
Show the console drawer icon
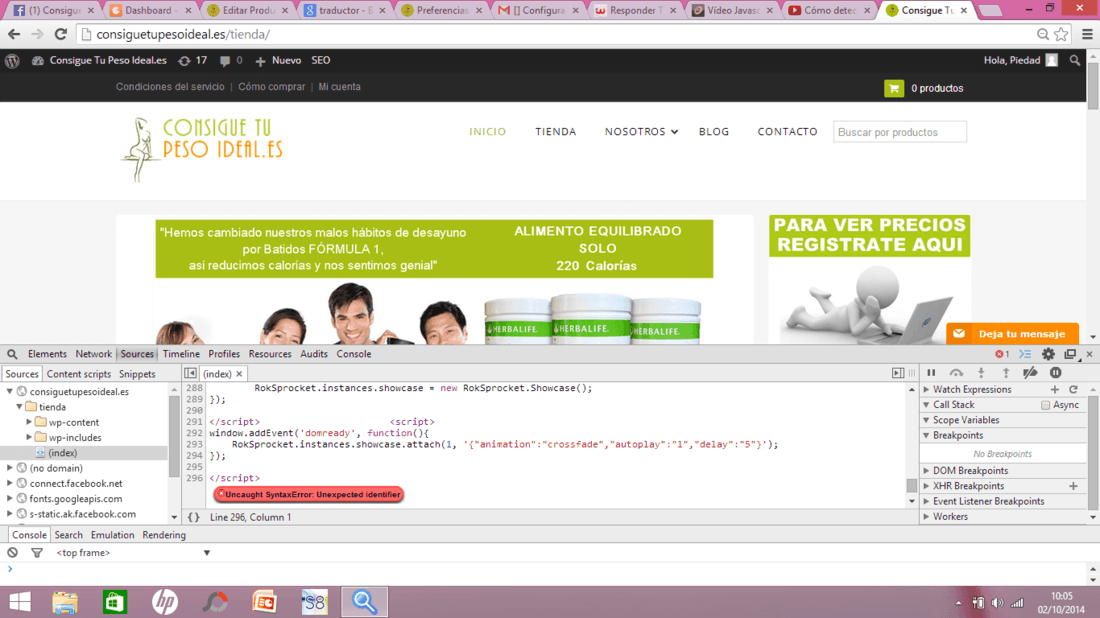pyautogui.click(x=1025, y=354)
